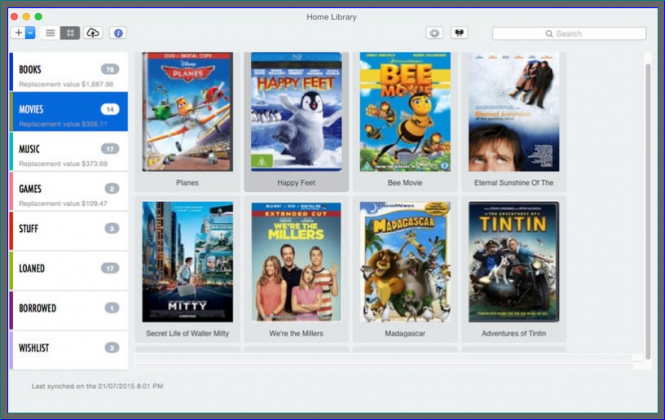
Task: Open the add item dropdown arrow
Action: coord(30,33)
